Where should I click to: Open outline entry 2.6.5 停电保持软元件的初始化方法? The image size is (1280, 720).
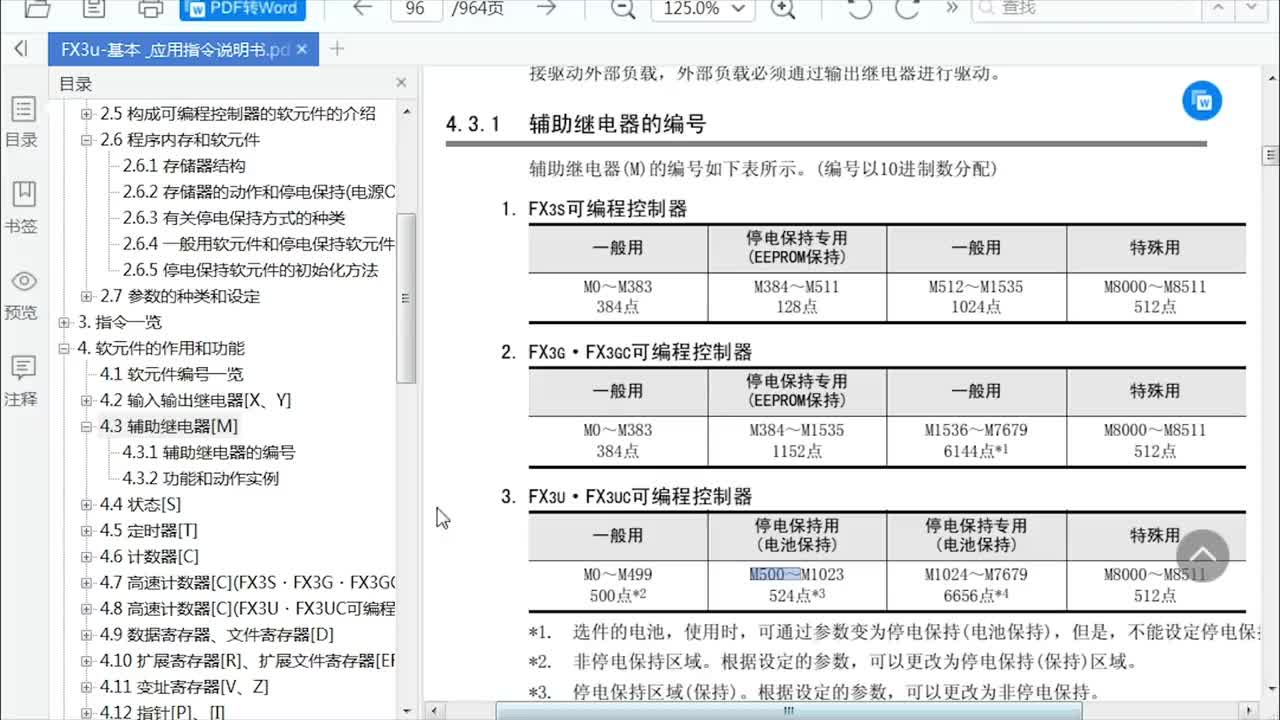251,270
